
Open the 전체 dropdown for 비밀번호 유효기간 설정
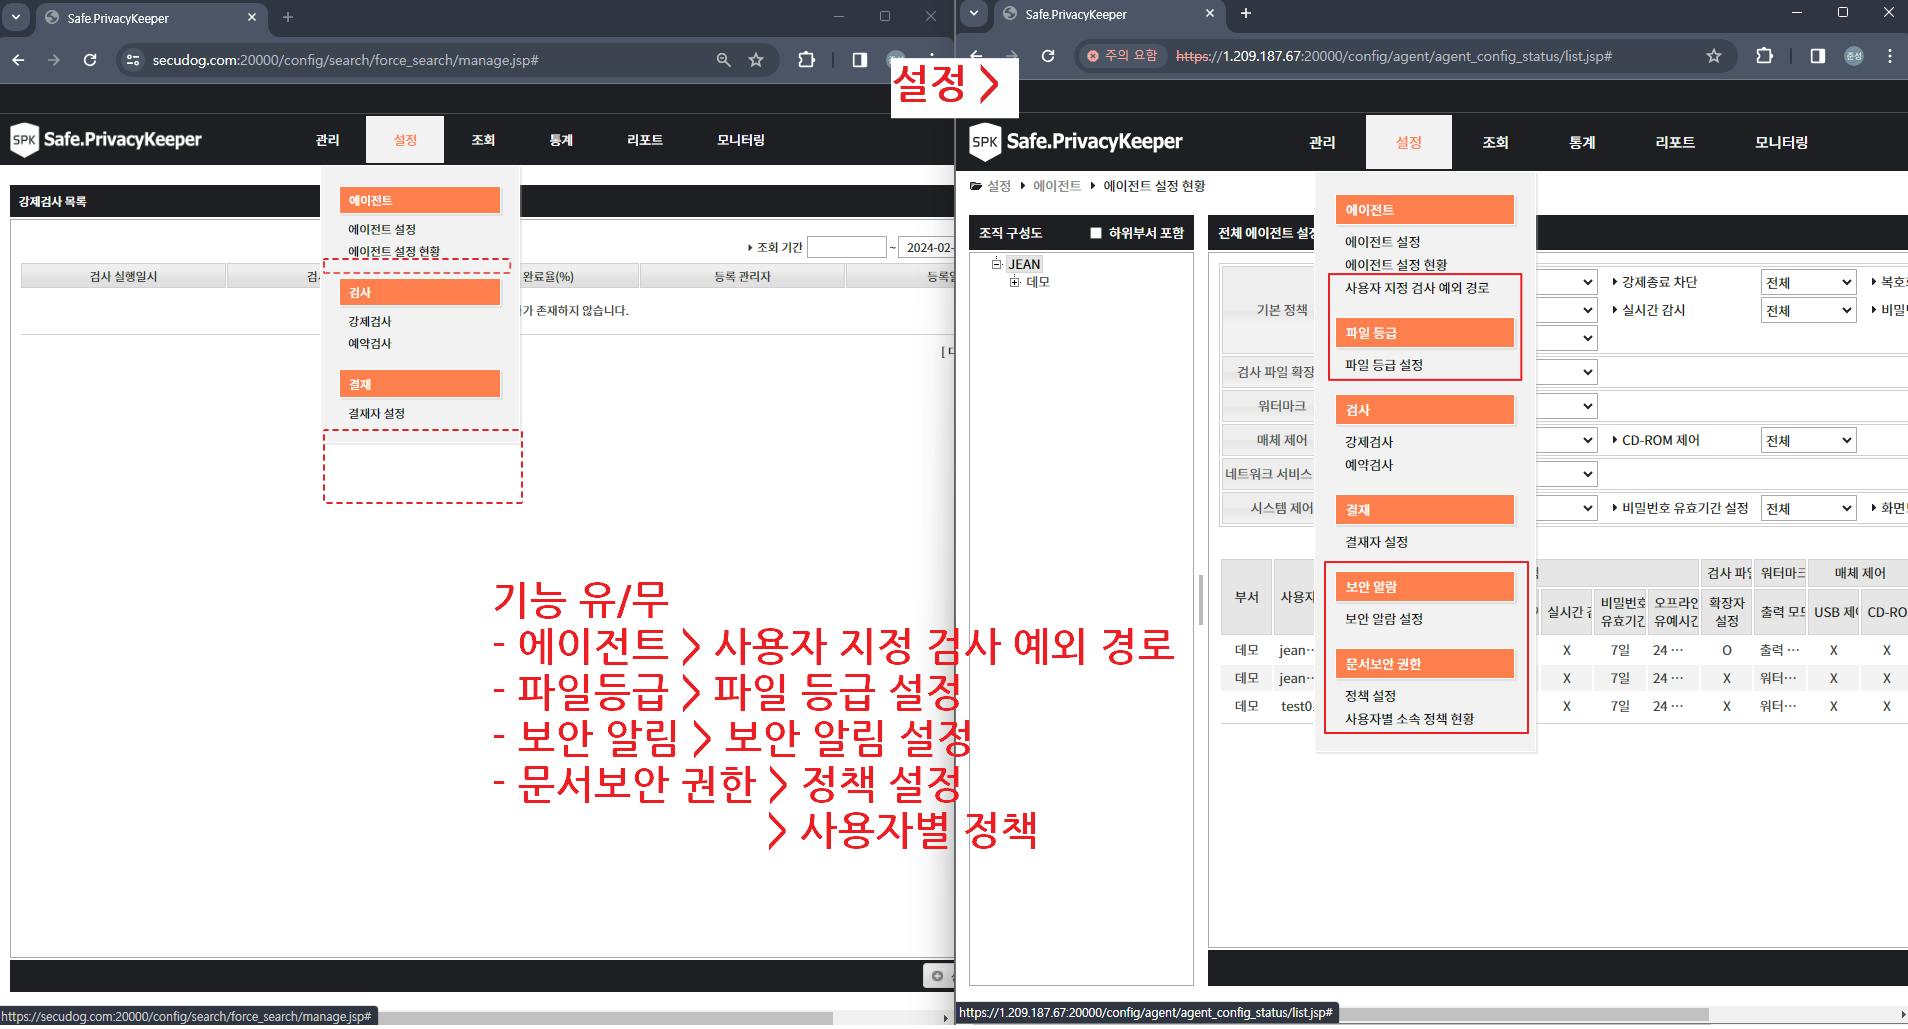click(x=1808, y=509)
